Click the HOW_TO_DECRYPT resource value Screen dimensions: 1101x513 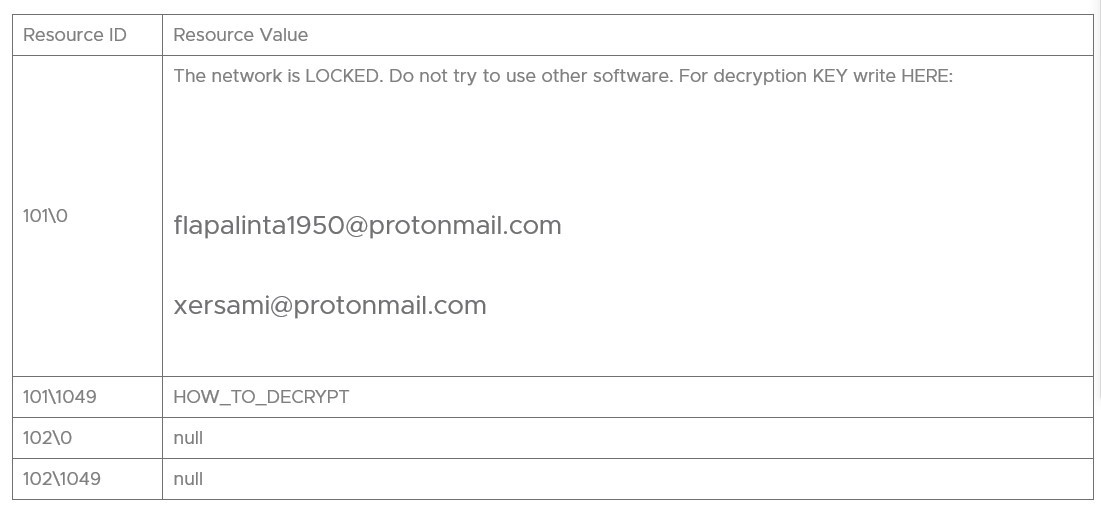(261, 397)
